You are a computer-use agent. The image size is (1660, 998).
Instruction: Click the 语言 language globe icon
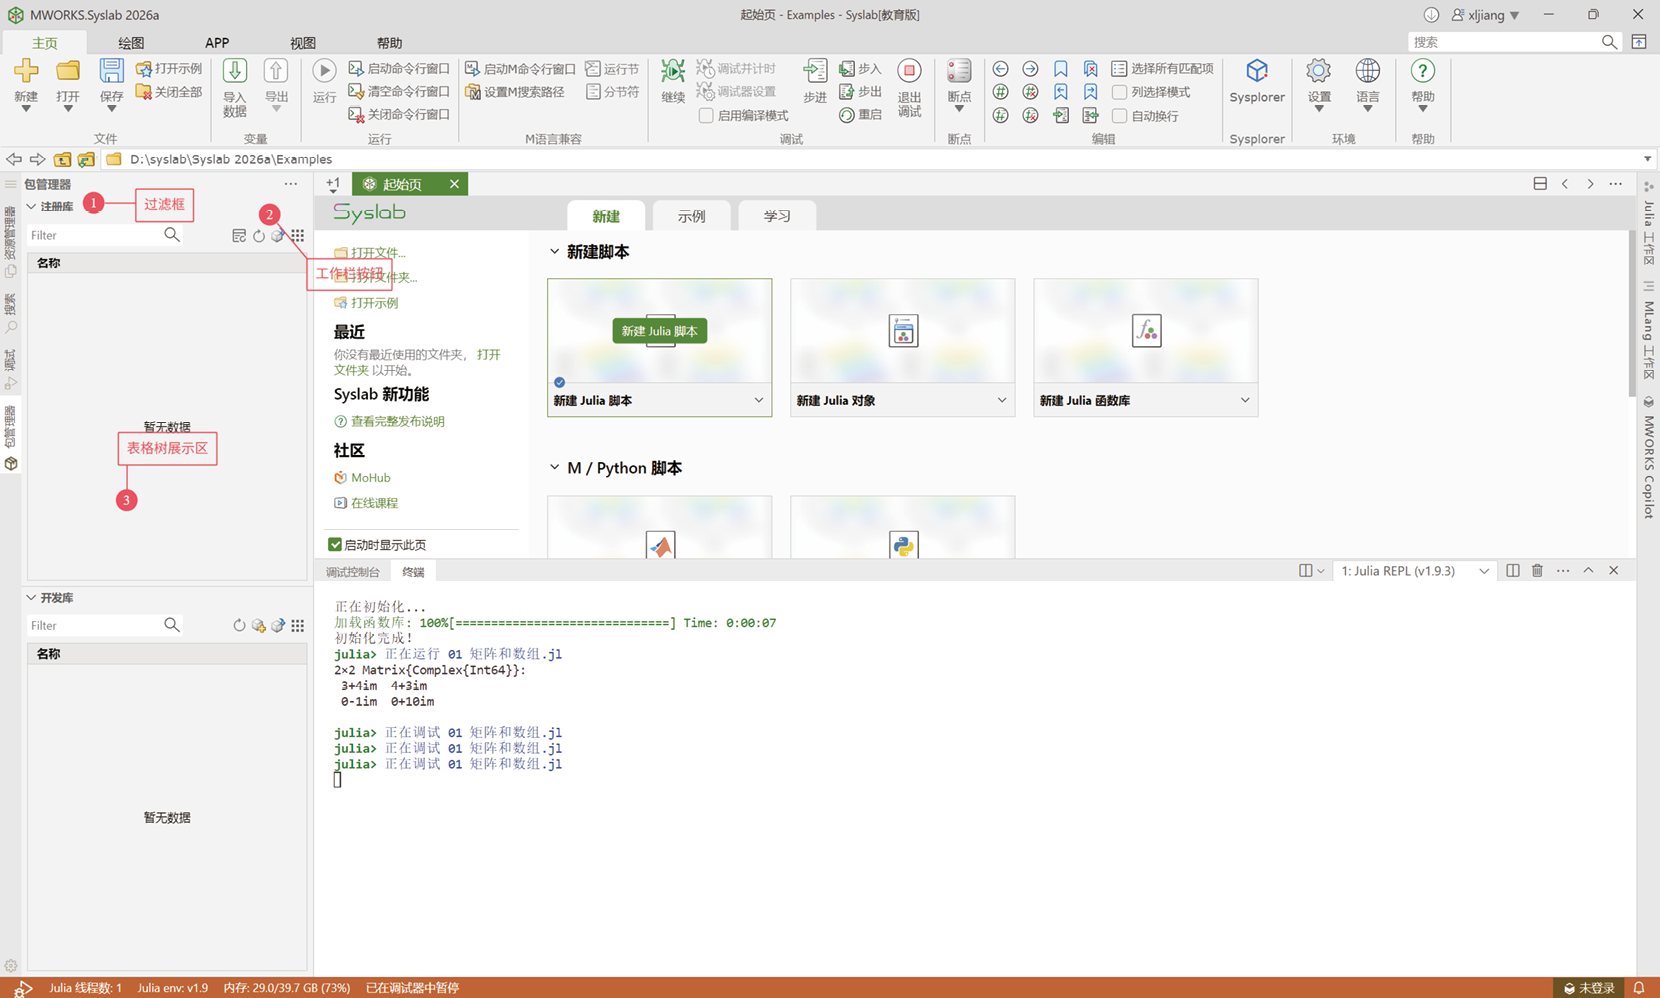tap(1367, 71)
